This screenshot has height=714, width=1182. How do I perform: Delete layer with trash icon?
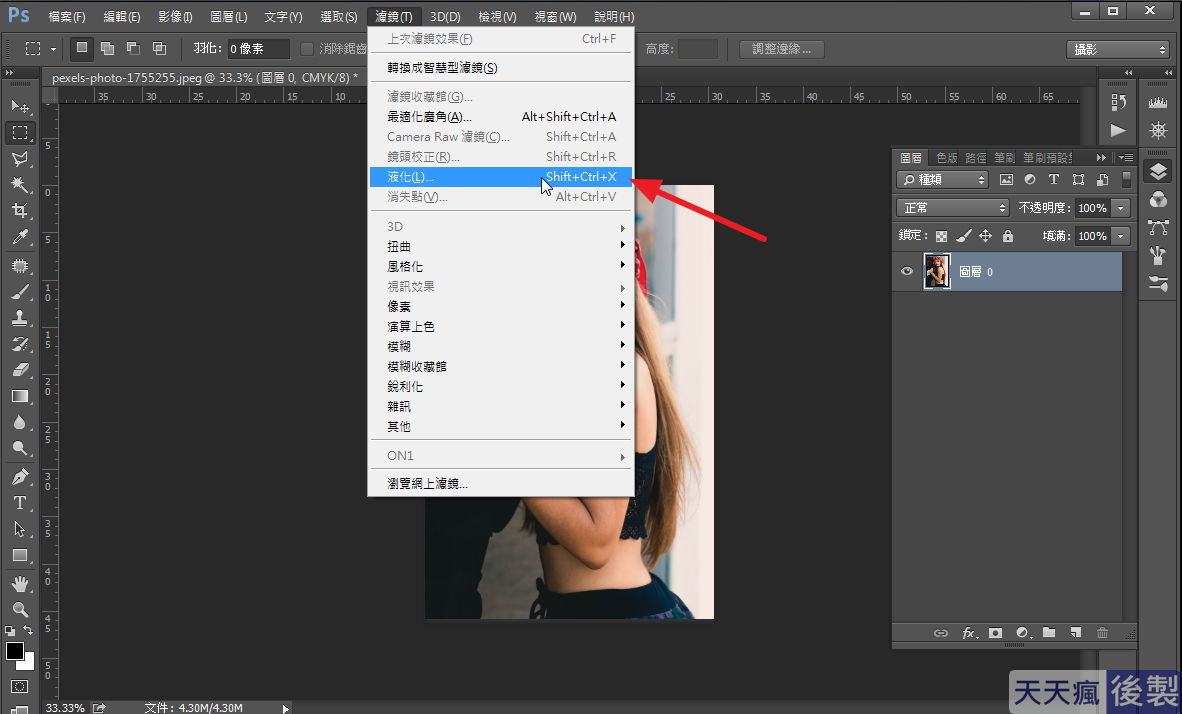pos(1102,633)
